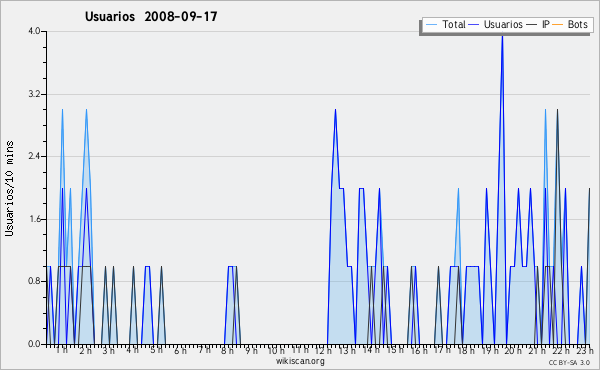Click the 'wikiscan.org' caption

coord(300,361)
